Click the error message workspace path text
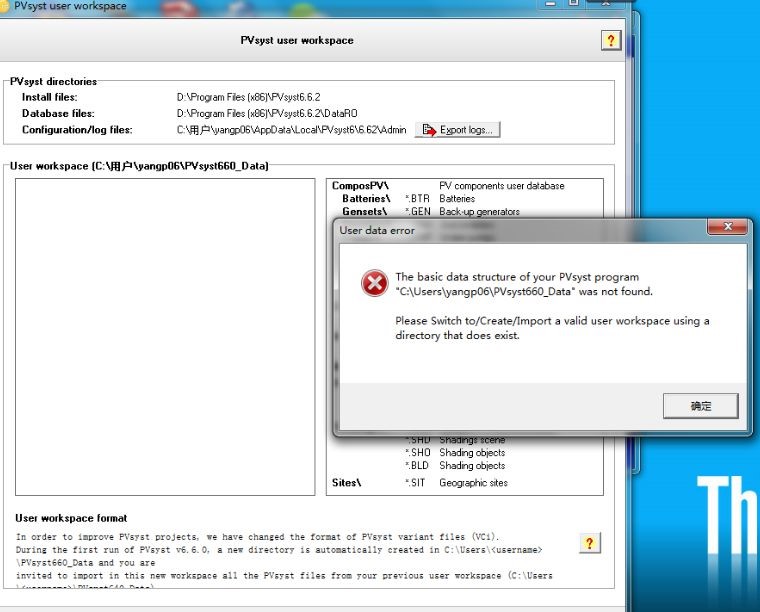Viewport: 760px width, 612px height. tap(485, 292)
